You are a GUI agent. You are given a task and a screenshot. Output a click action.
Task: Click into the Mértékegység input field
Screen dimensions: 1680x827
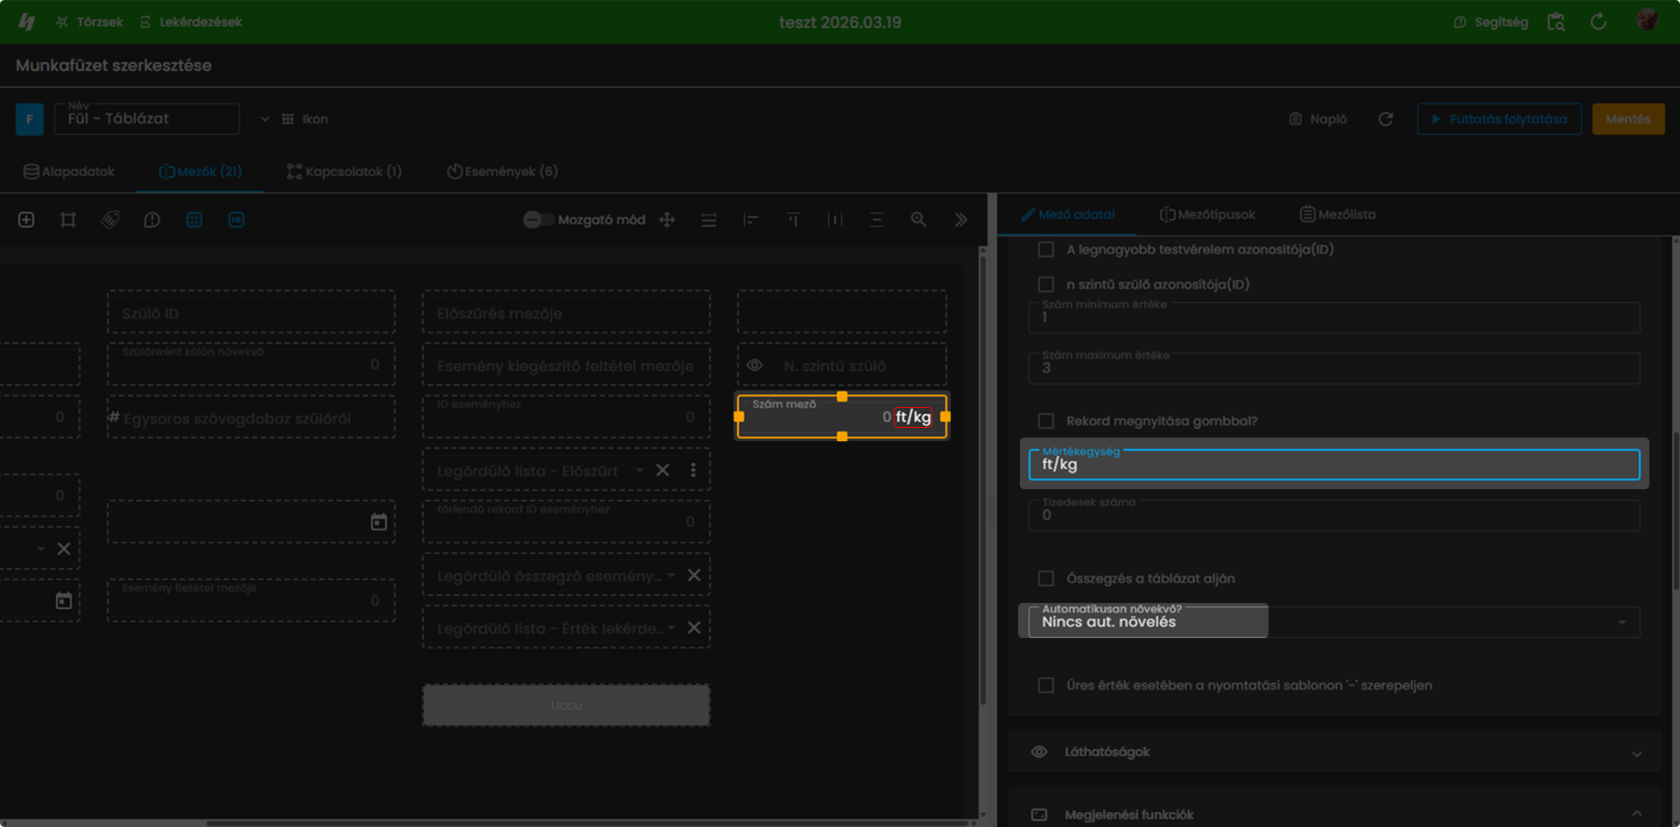[1334, 464]
